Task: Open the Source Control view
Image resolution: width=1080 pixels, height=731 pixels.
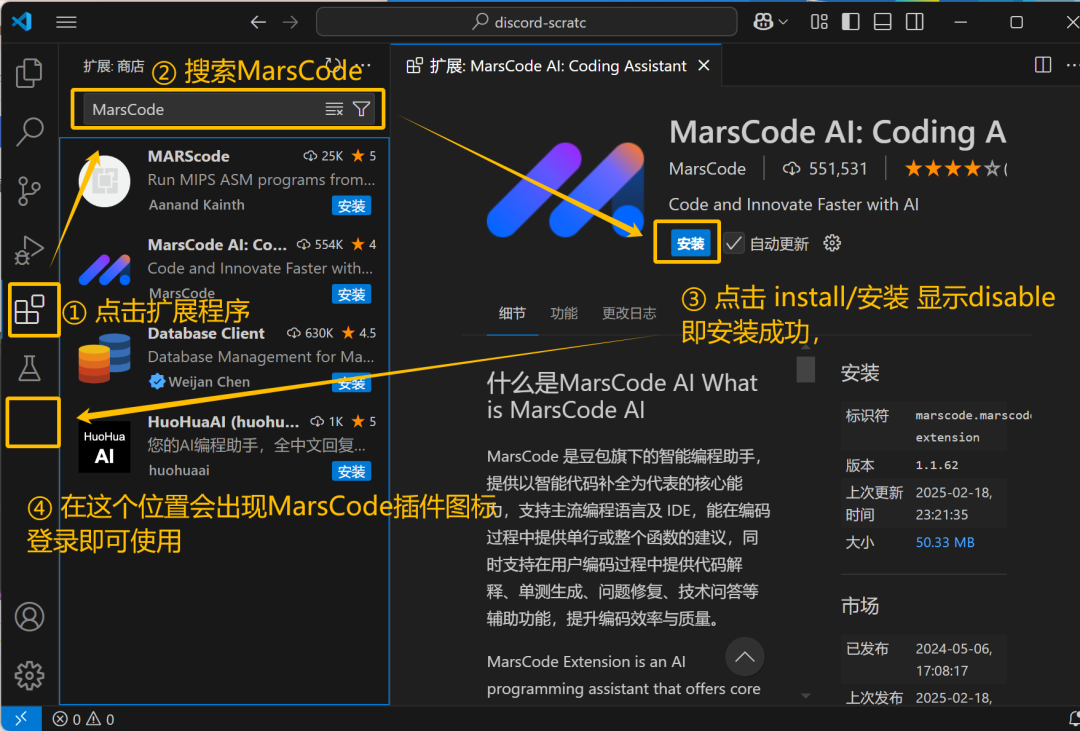Action: 29,190
